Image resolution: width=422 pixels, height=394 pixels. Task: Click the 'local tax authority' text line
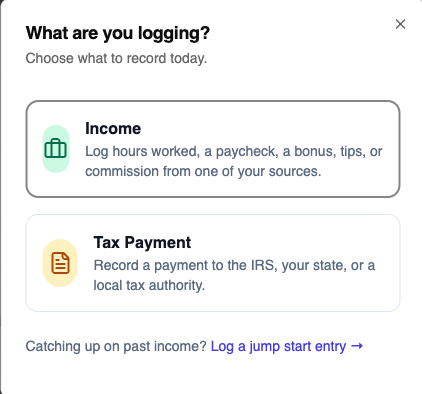tap(149, 285)
